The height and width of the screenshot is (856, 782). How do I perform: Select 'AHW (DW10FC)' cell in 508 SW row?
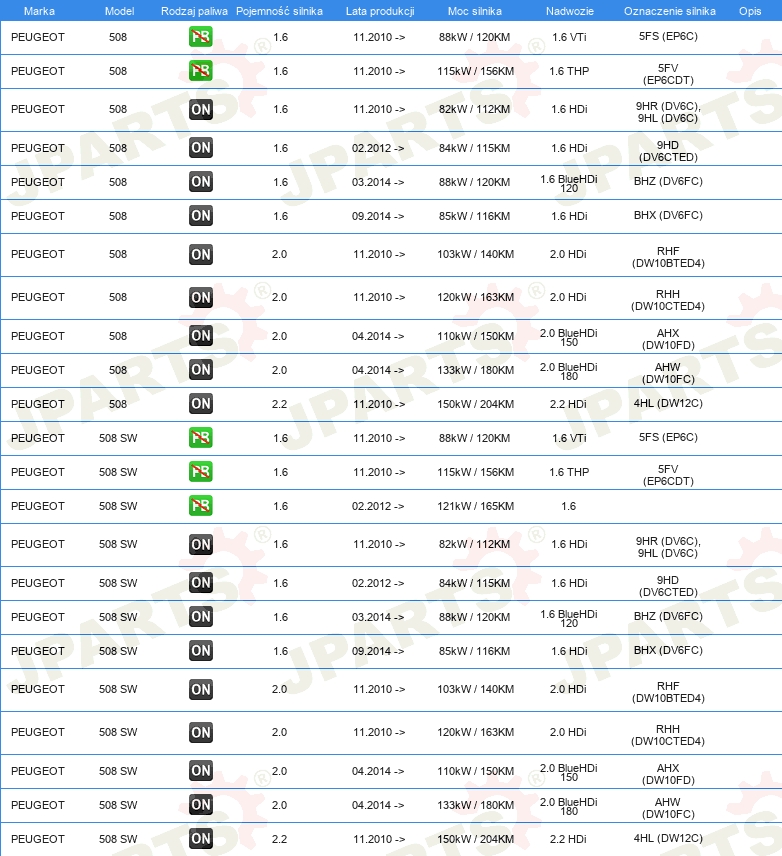pos(668,808)
